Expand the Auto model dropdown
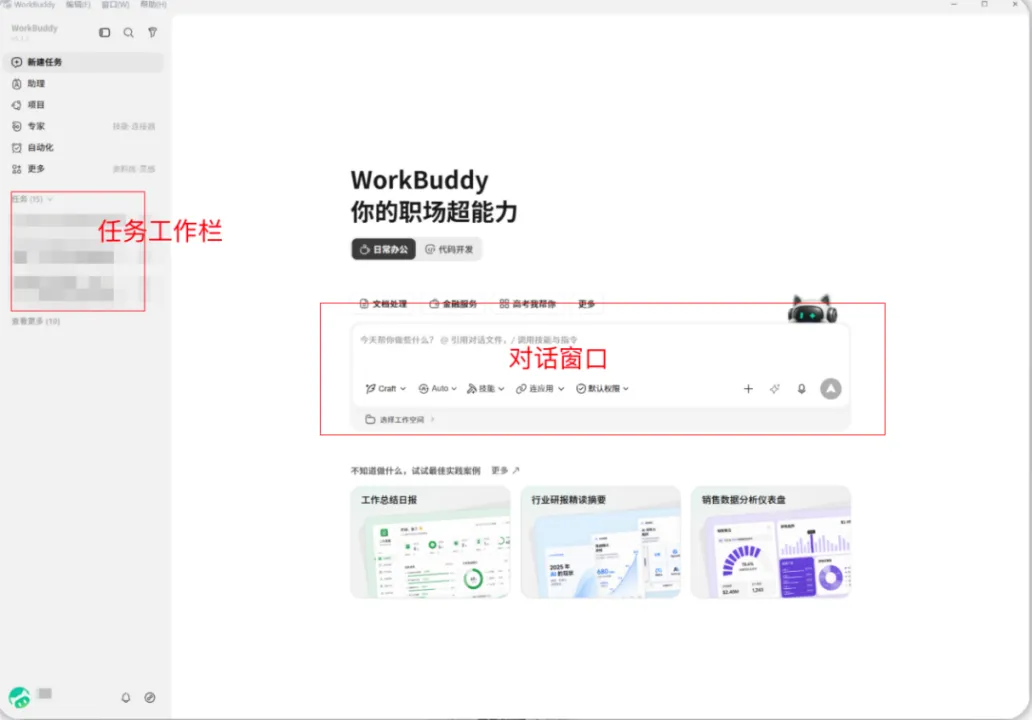 [x=438, y=389]
